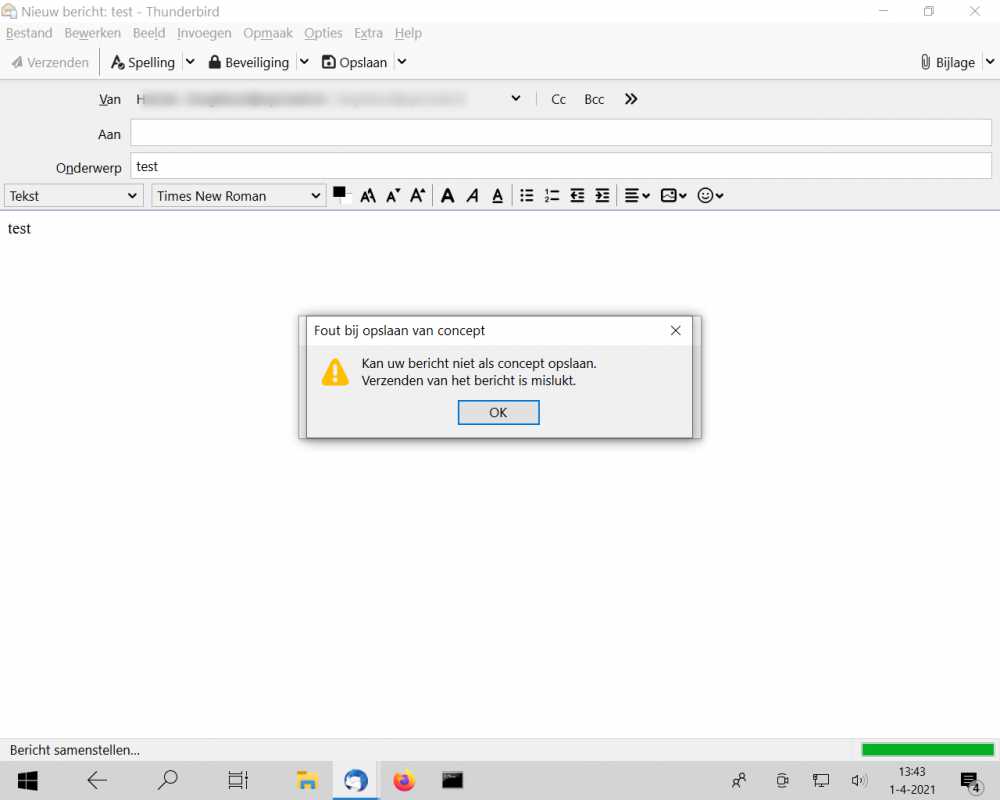Apply bulleted list formatting
The image size is (1000, 800).
[527, 196]
